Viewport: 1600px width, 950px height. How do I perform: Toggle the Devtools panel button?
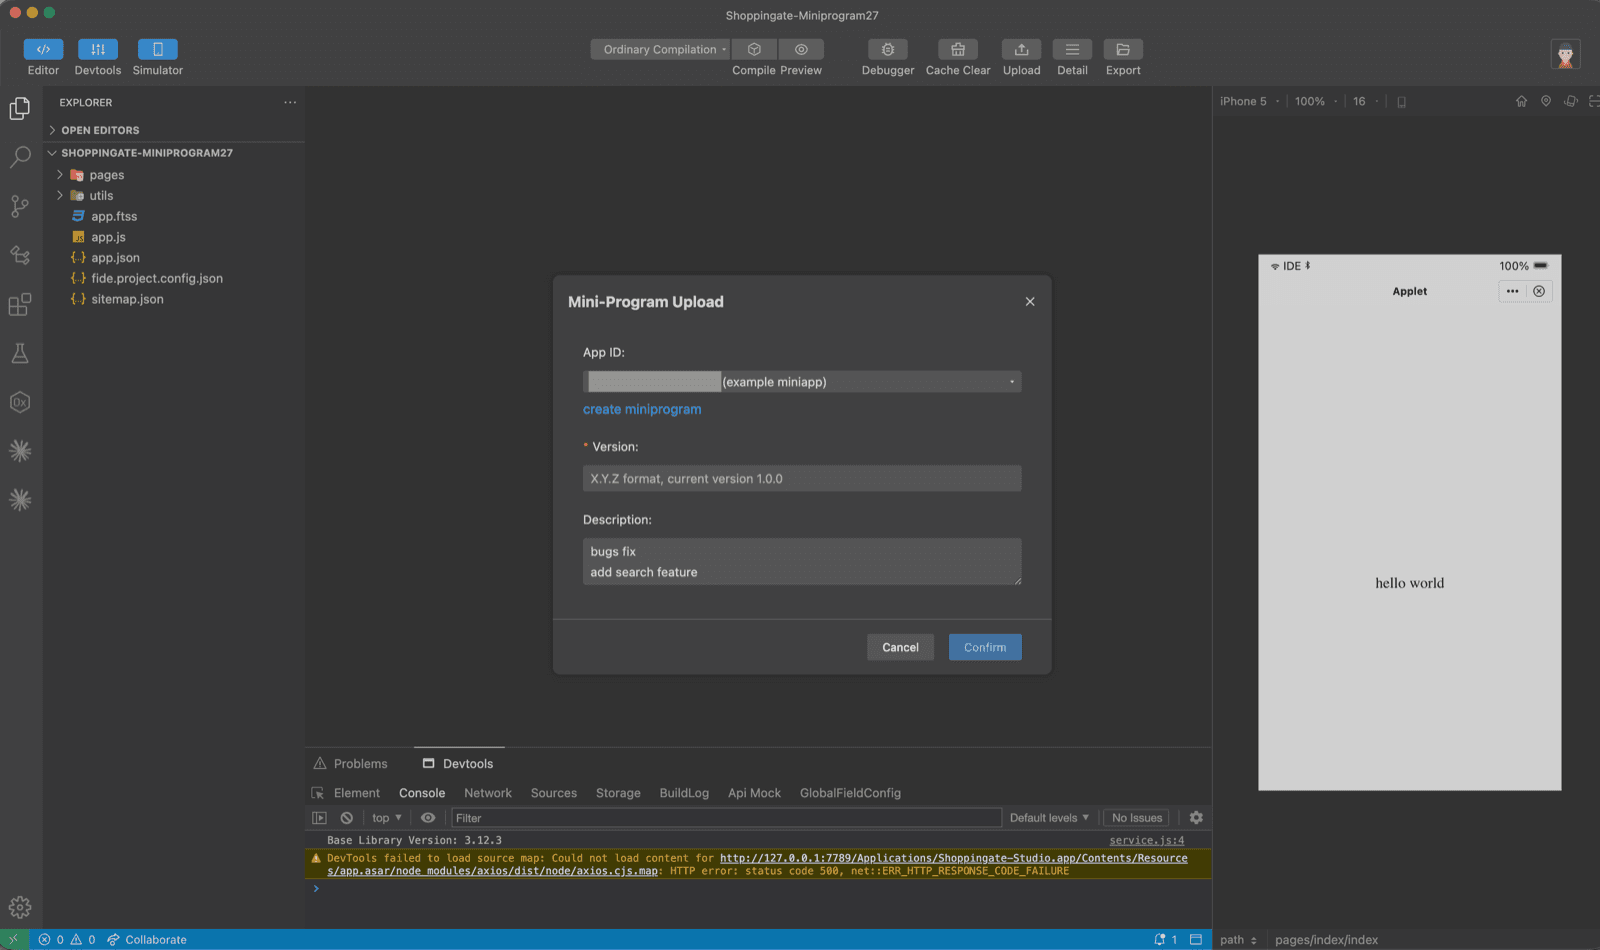[x=98, y=49]
